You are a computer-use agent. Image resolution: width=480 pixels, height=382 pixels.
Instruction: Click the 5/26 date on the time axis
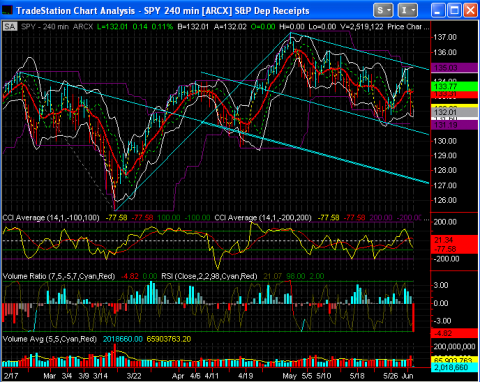coord(390,376)
